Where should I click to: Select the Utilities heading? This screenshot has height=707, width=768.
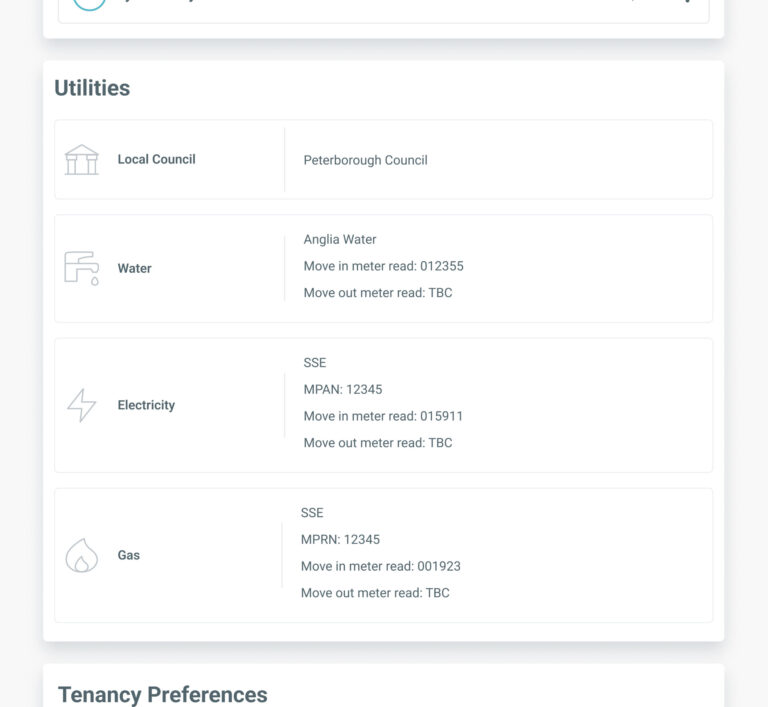coord(92,88)
